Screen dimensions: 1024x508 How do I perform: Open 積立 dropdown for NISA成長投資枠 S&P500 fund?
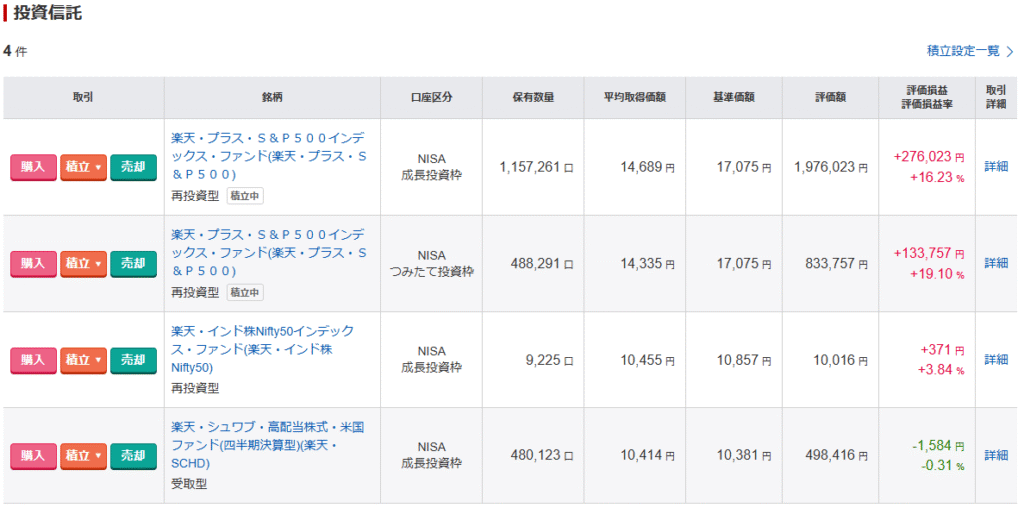(x=83, y=167)
